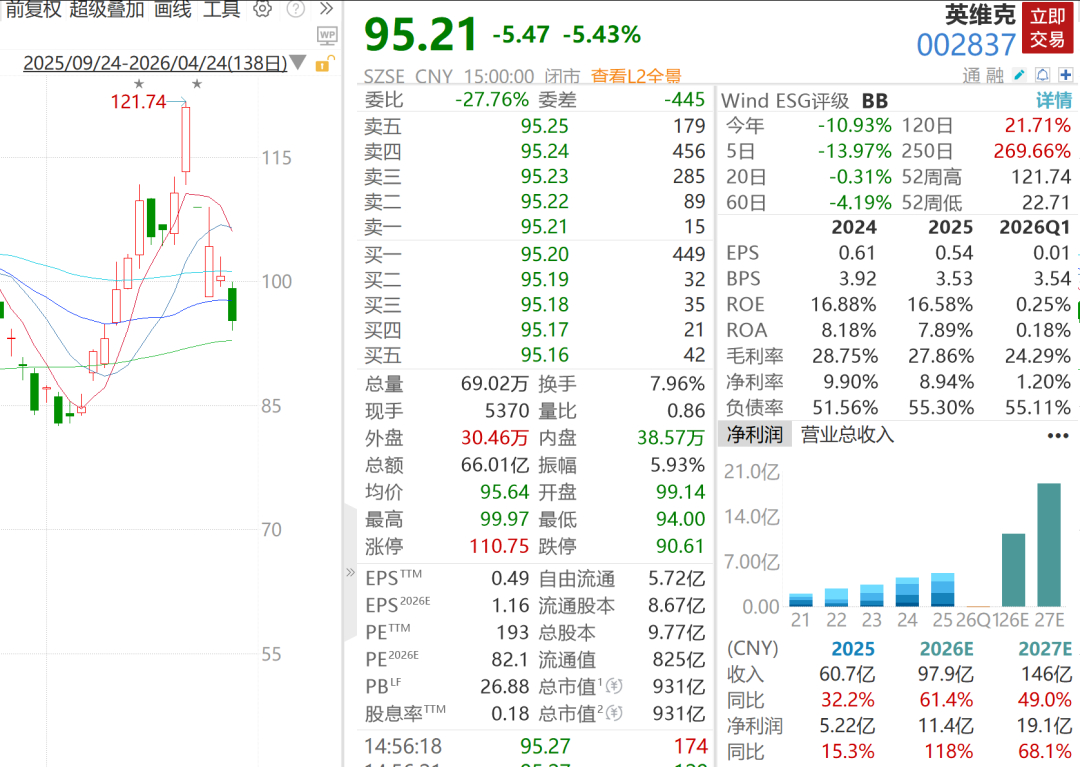The height and width of the screenshot is (767, 1080).
Task: Open the 超级叠加 overlay menu
Action: (107, 9)
